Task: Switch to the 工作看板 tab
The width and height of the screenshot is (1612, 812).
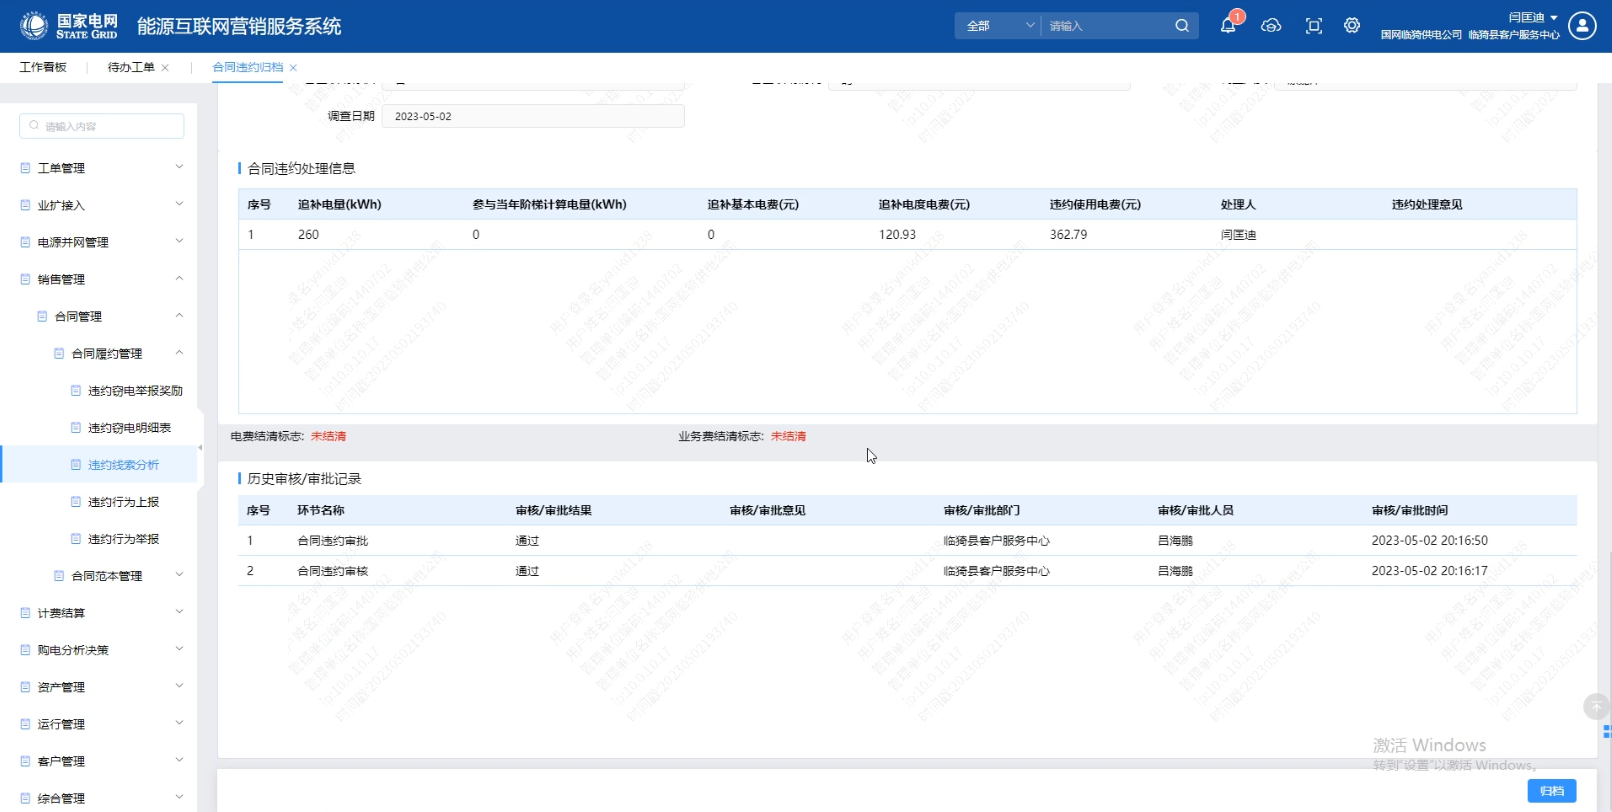Action: 43,67
